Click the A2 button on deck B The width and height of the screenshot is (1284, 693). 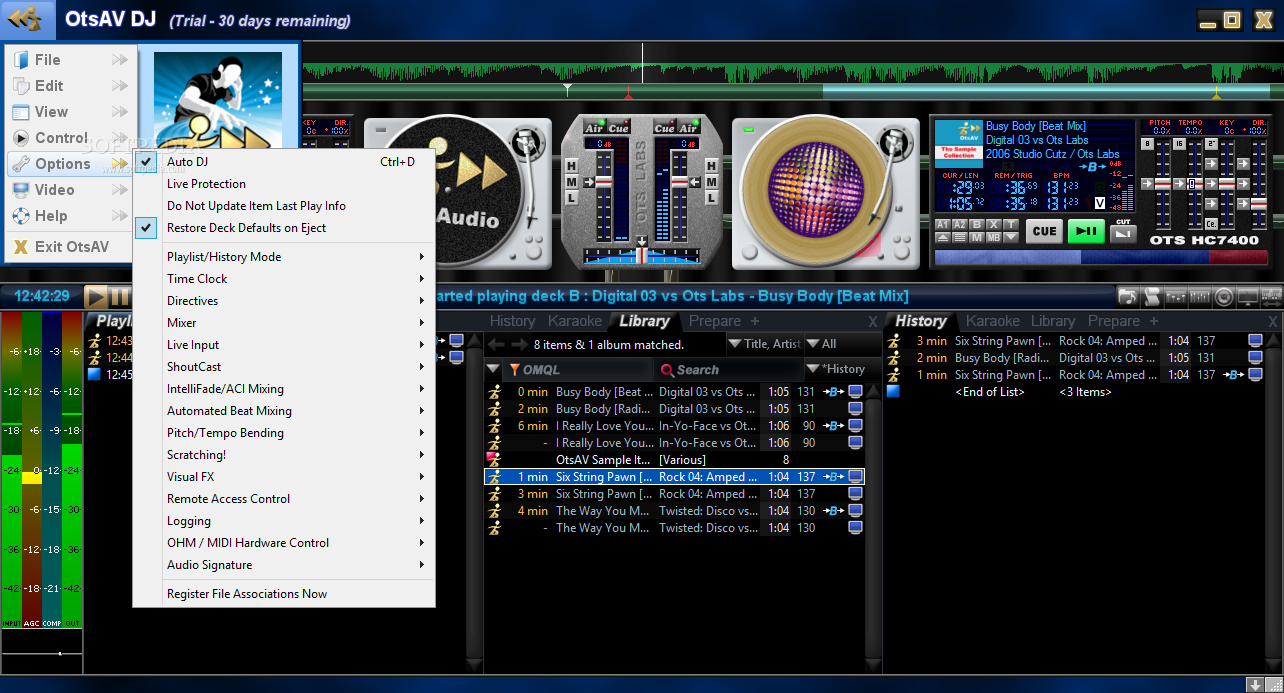(x=960, y=224)
